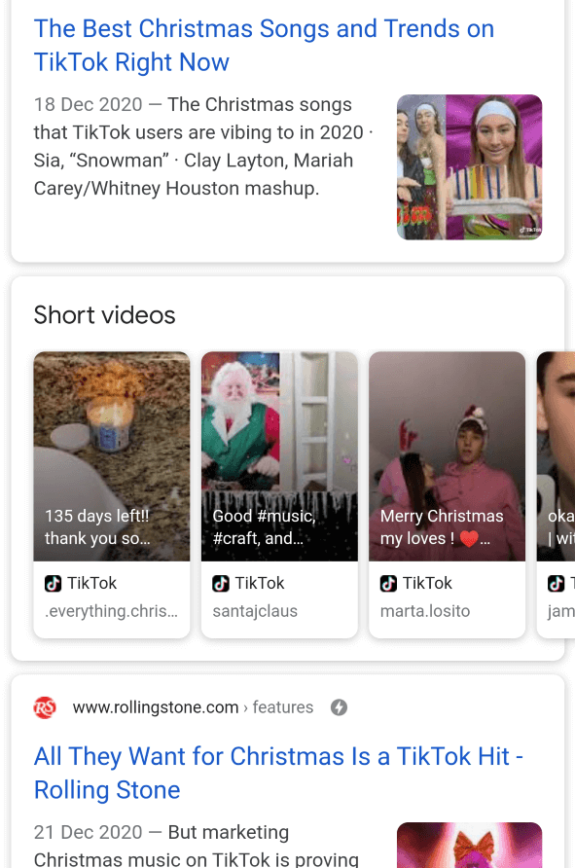
Task: Tap the AMP lightning bolt icon
Action: 339,707
